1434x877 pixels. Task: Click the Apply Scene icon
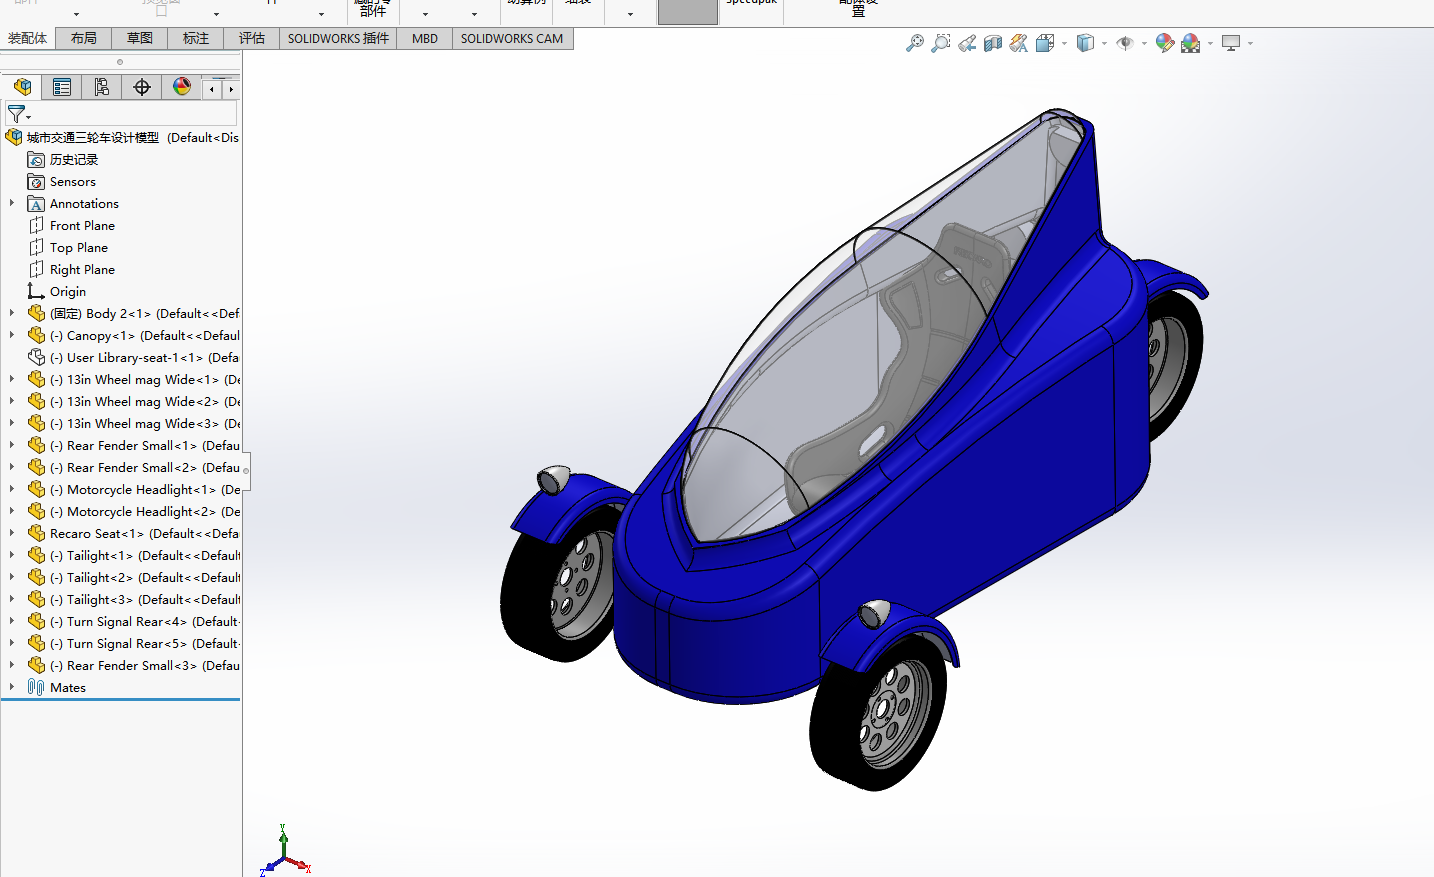tap(1190, 43)
